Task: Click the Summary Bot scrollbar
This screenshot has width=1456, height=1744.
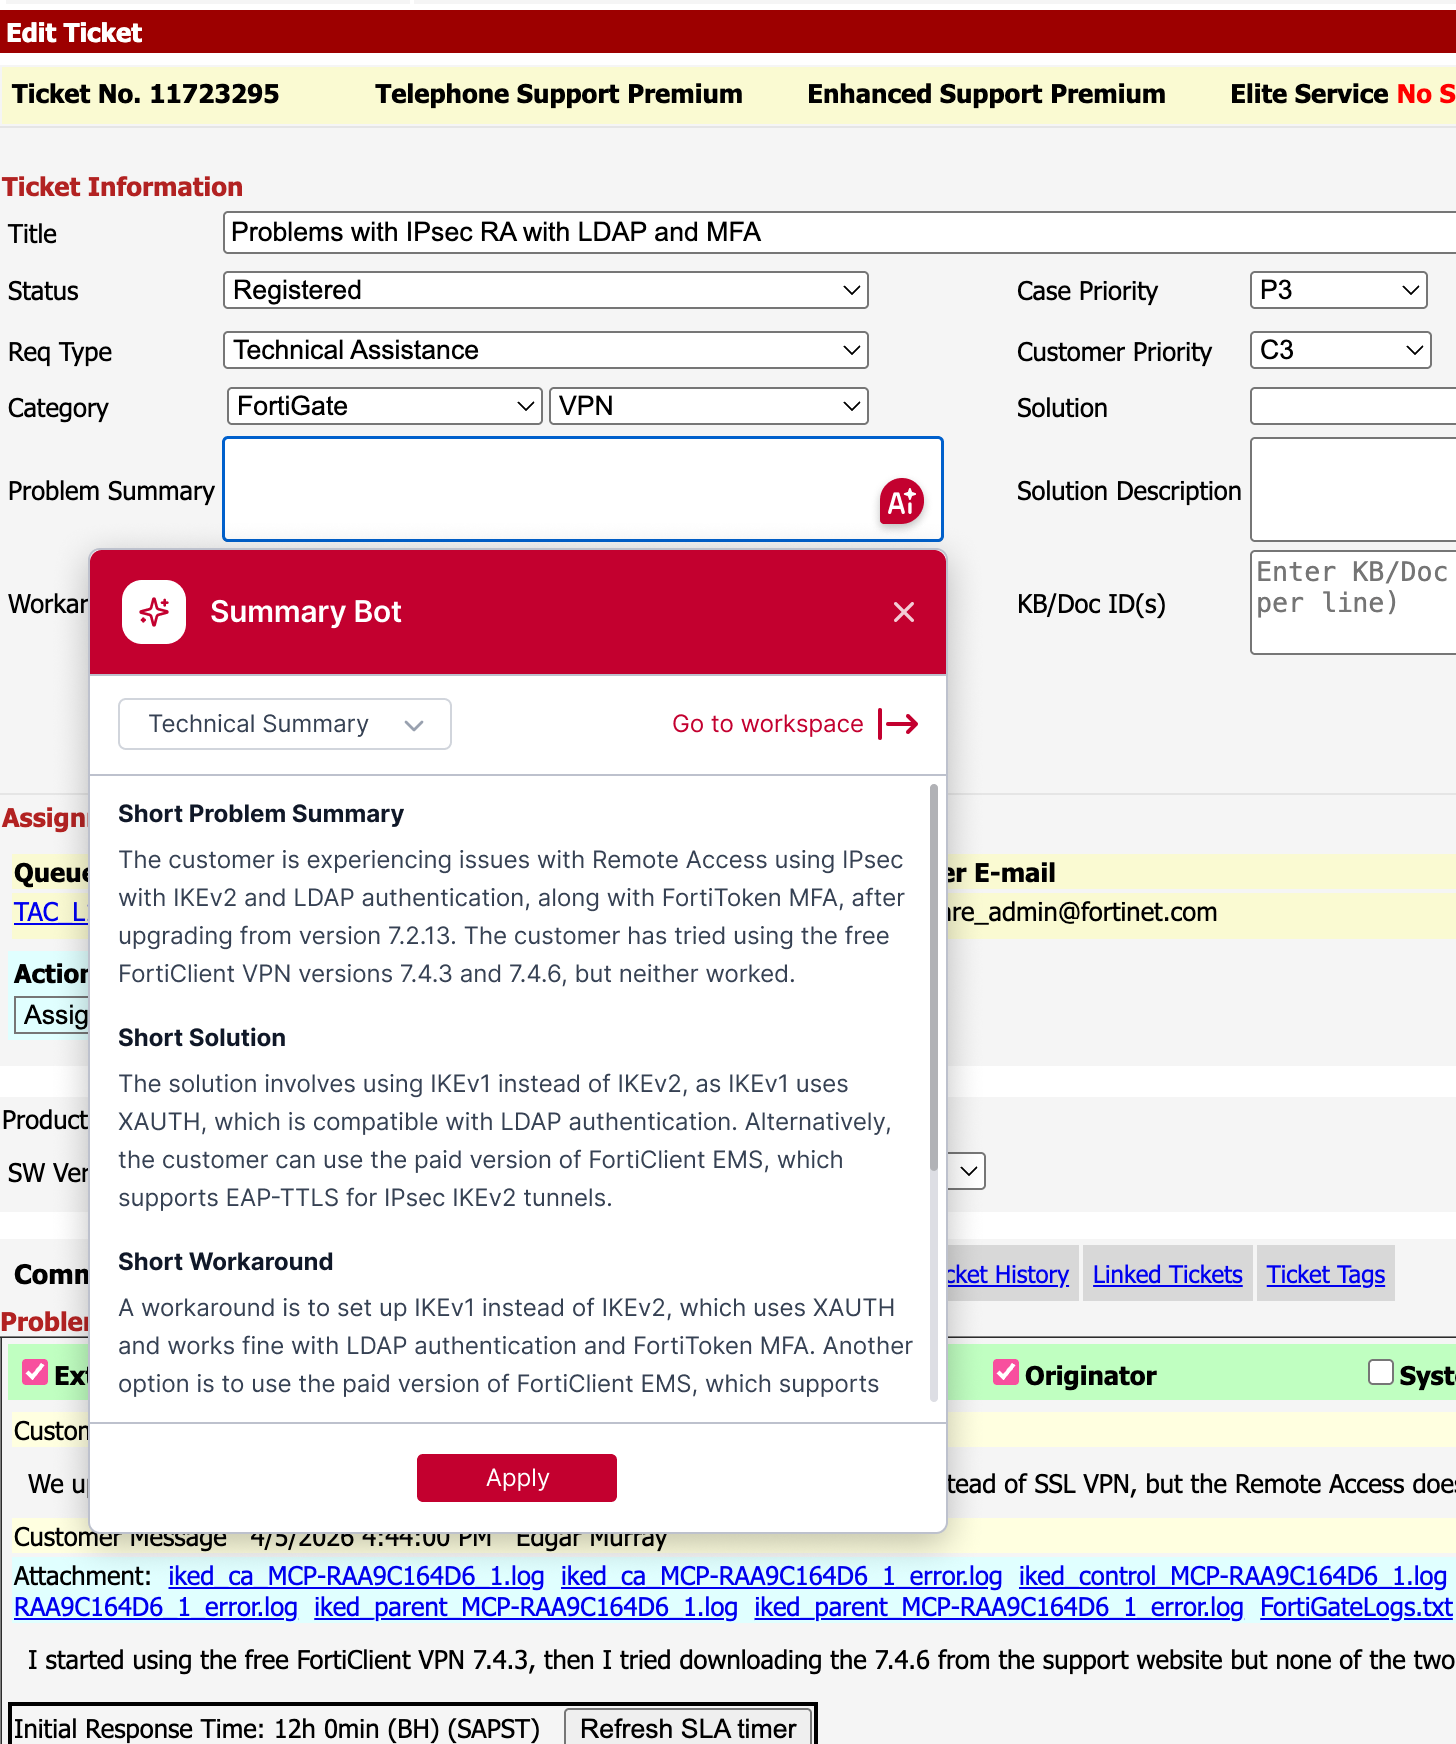Action: 934,978
